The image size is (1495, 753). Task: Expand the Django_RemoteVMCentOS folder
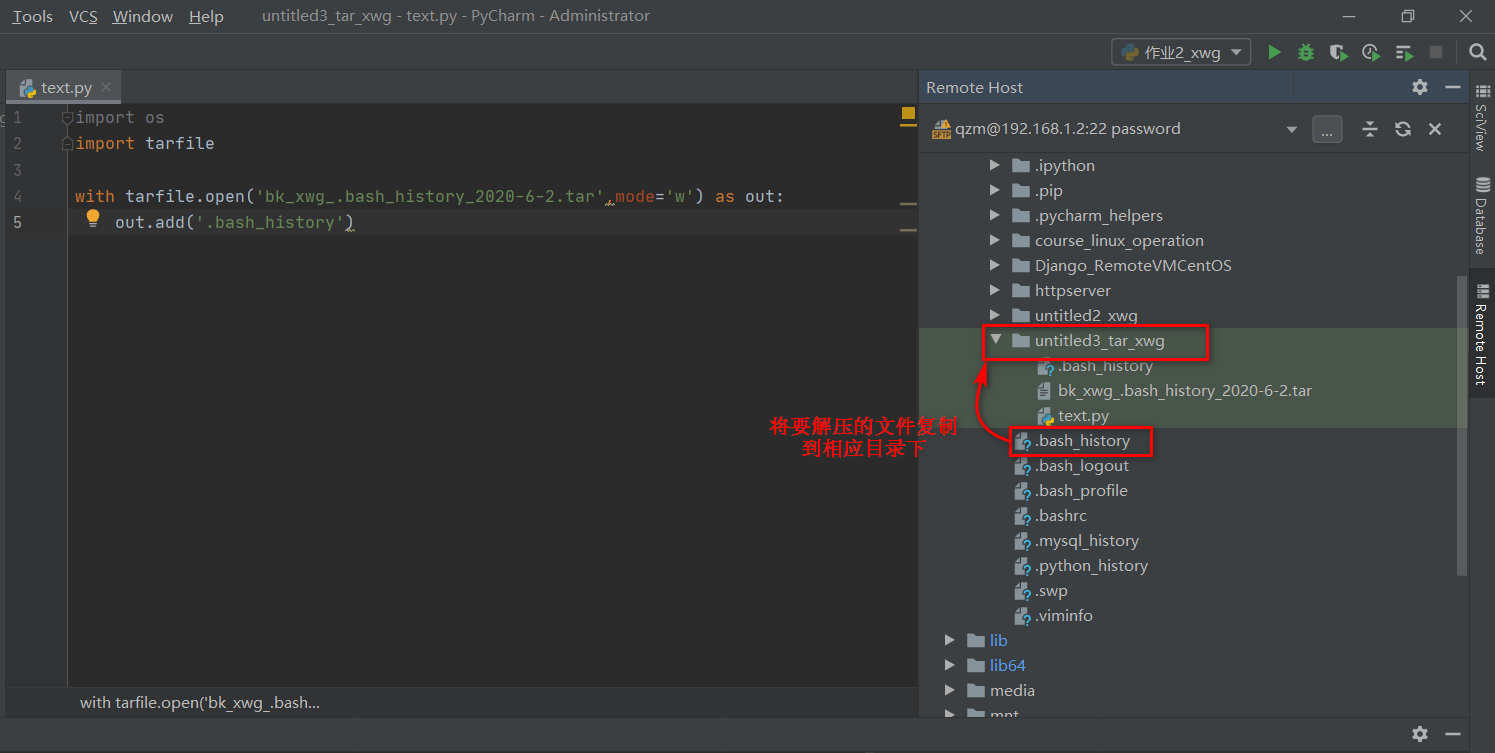994,265
